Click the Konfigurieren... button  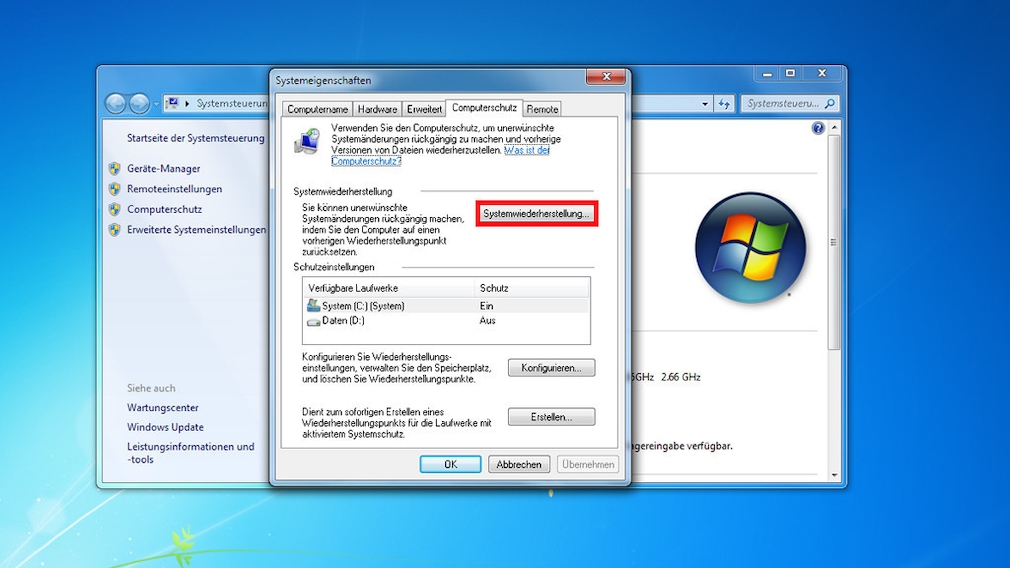coord(551,368)
